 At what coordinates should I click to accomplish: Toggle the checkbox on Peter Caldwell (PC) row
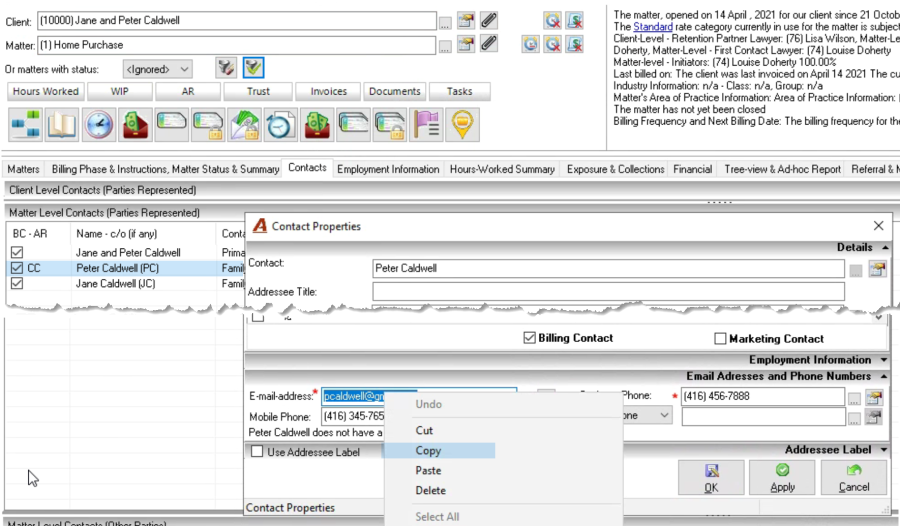coord(17,268)
